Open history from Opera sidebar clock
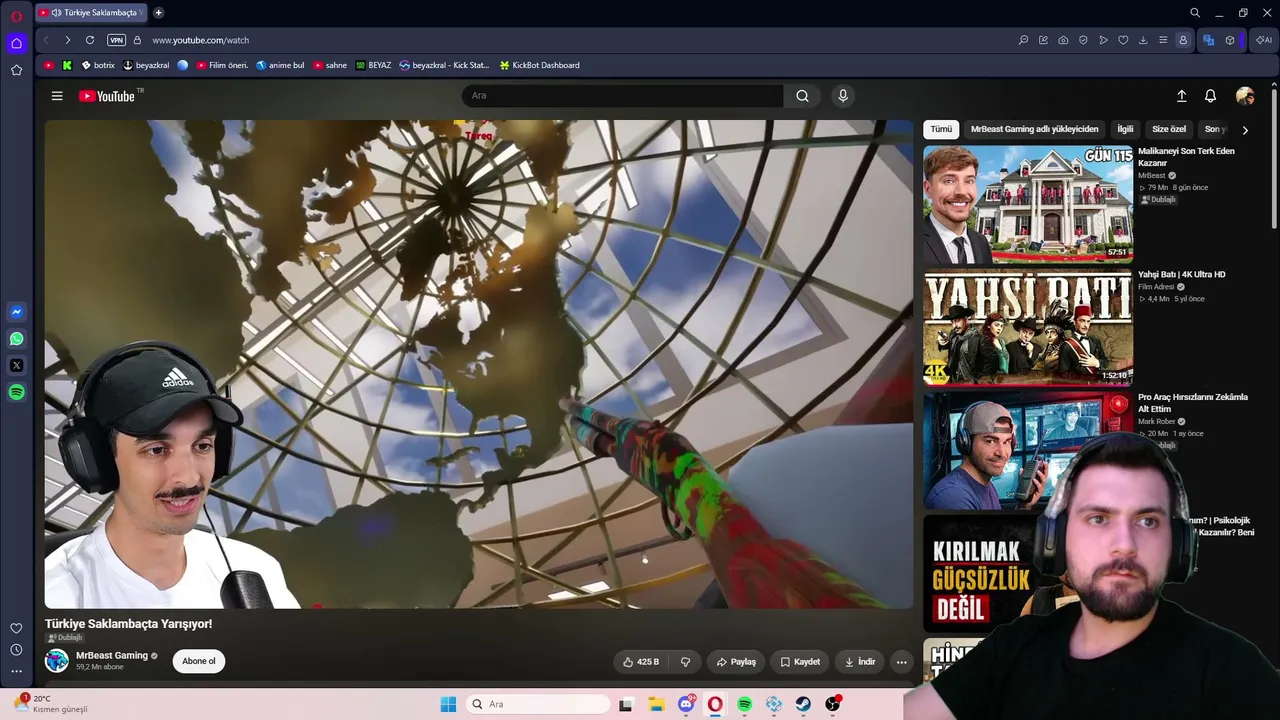The width and height of the screenshot is (1280, 720). [16, 650]
